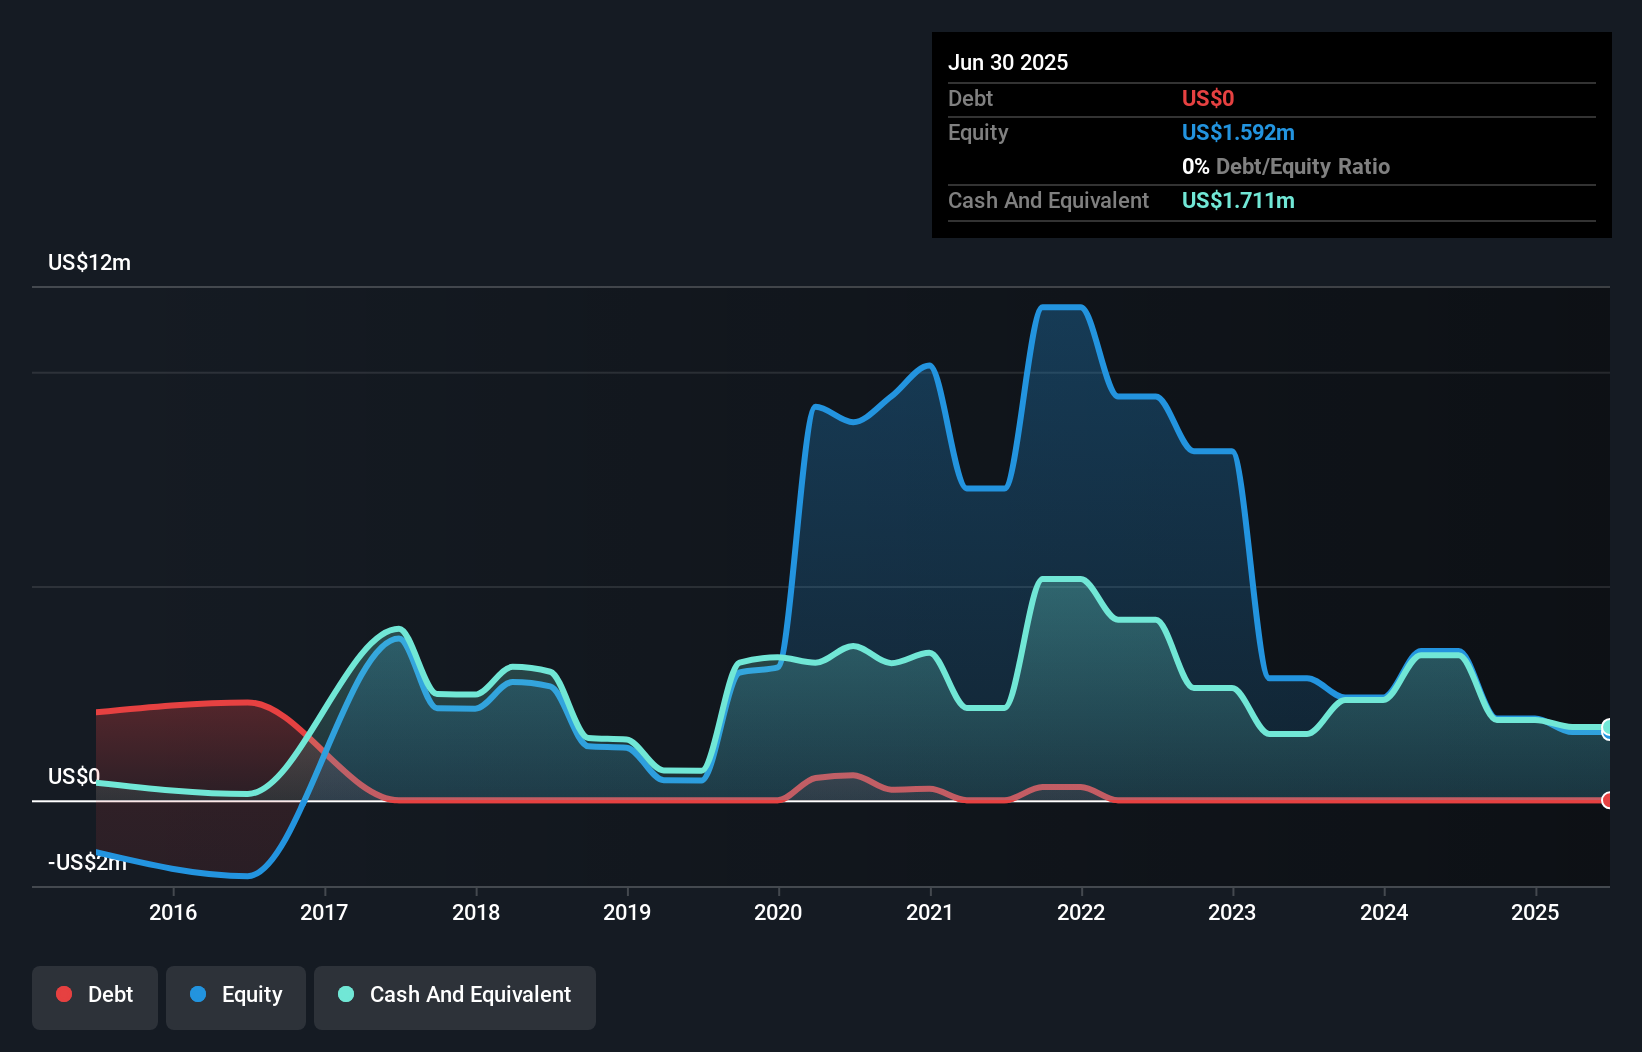Select the 2016 x-axis label
The image size is (1642, 1052).
click(x=173, y=912)
